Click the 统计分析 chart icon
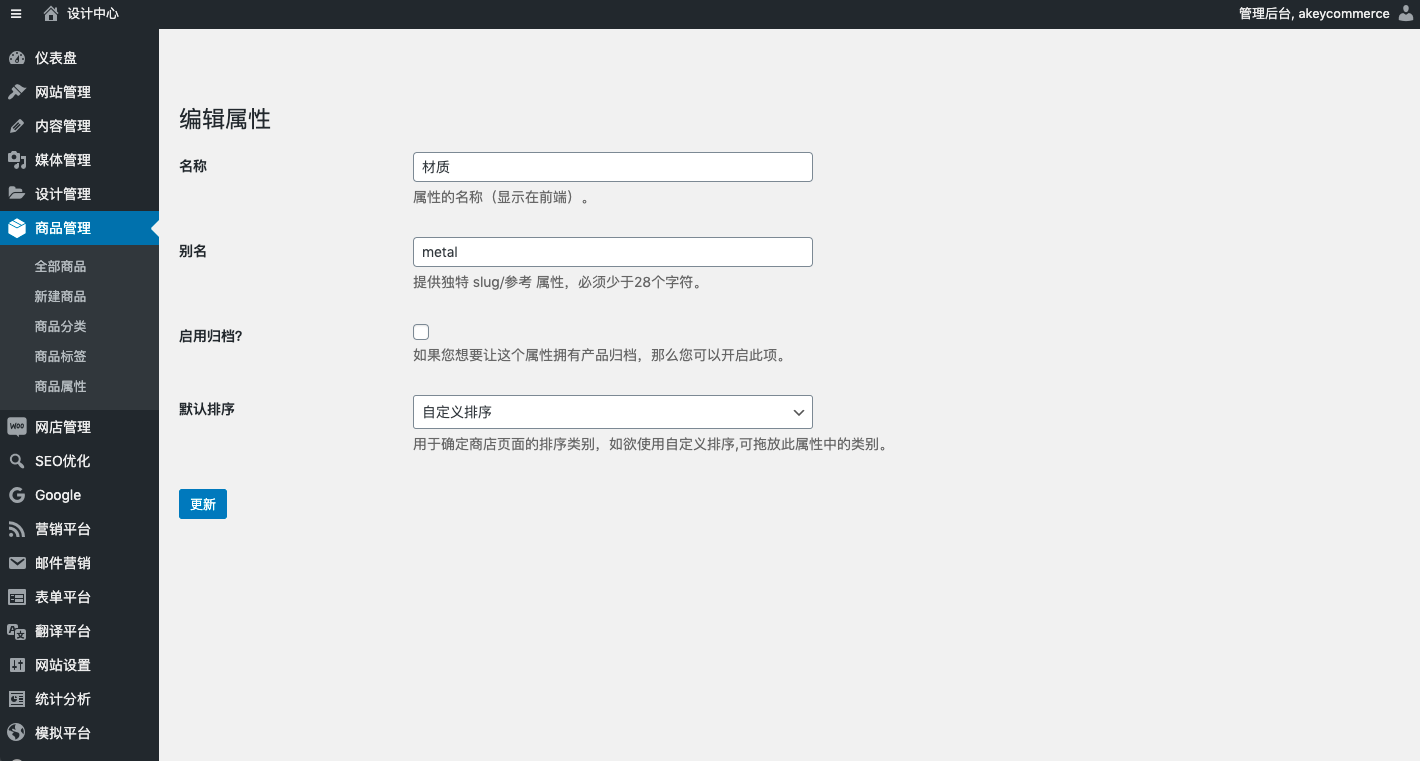Image resolution: width=1420 pixels, height=761 pixels. pyautogui.click(x=16, y=699)
